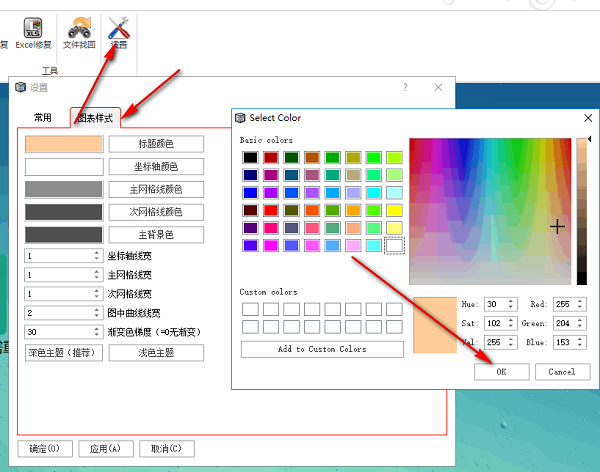Click the 次网格线颜色 button
The width and height of the screenshot is (600, 472).
coord(156,212)
